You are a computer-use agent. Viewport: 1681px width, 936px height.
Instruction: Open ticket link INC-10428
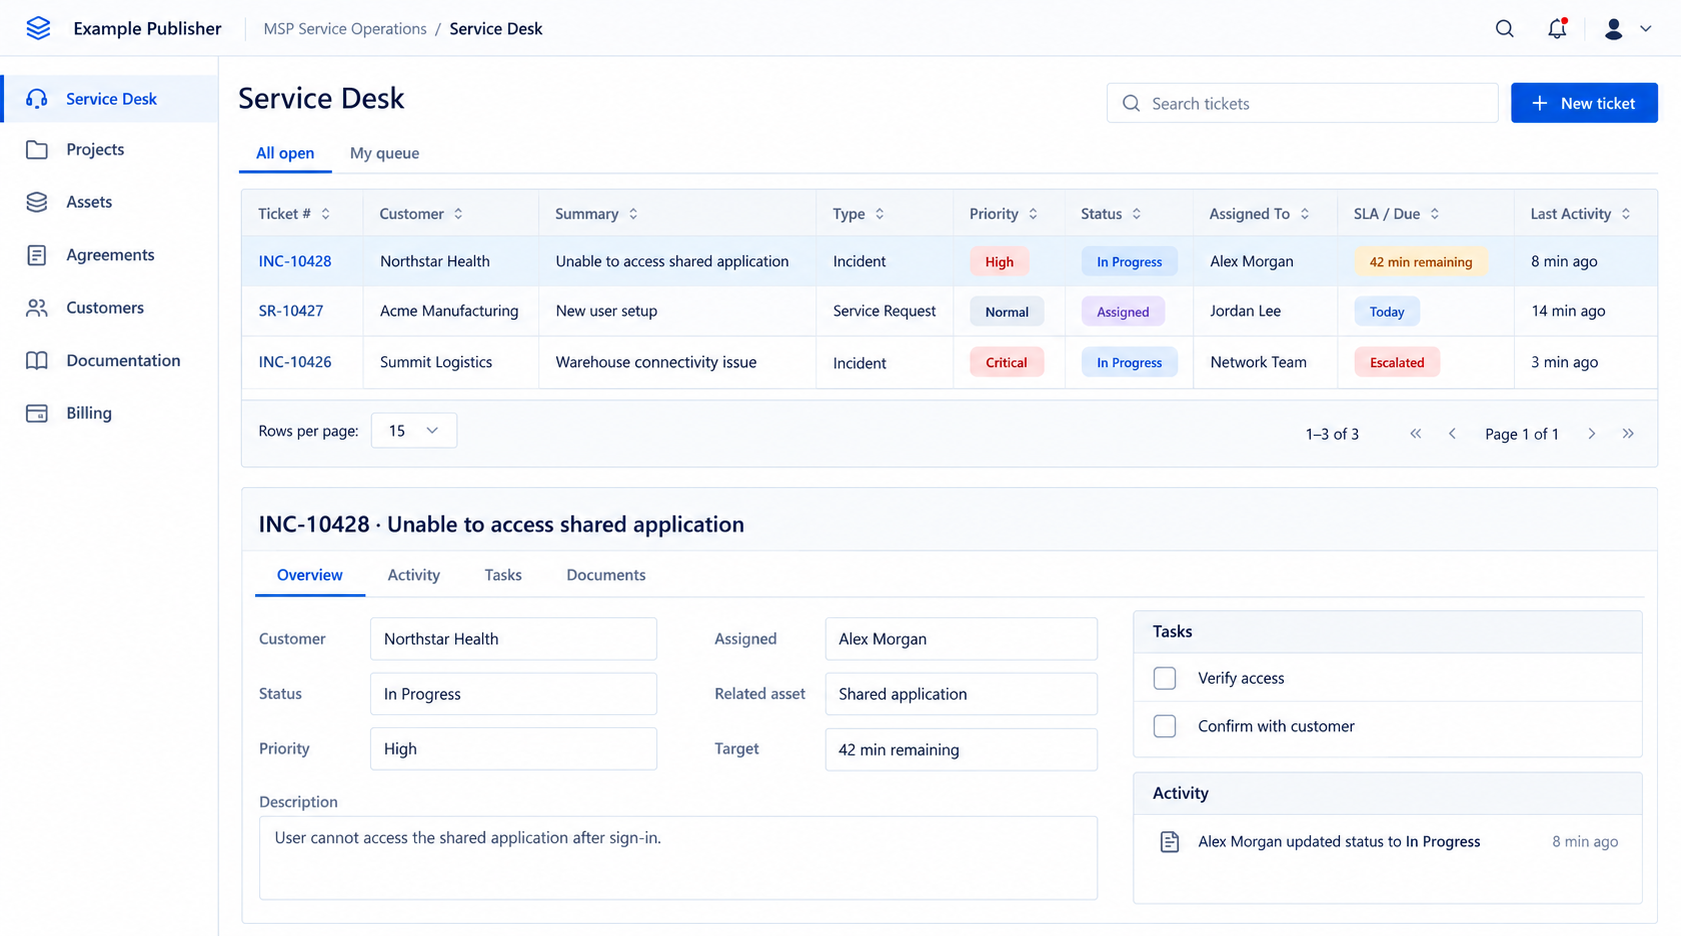click(295, 261)
